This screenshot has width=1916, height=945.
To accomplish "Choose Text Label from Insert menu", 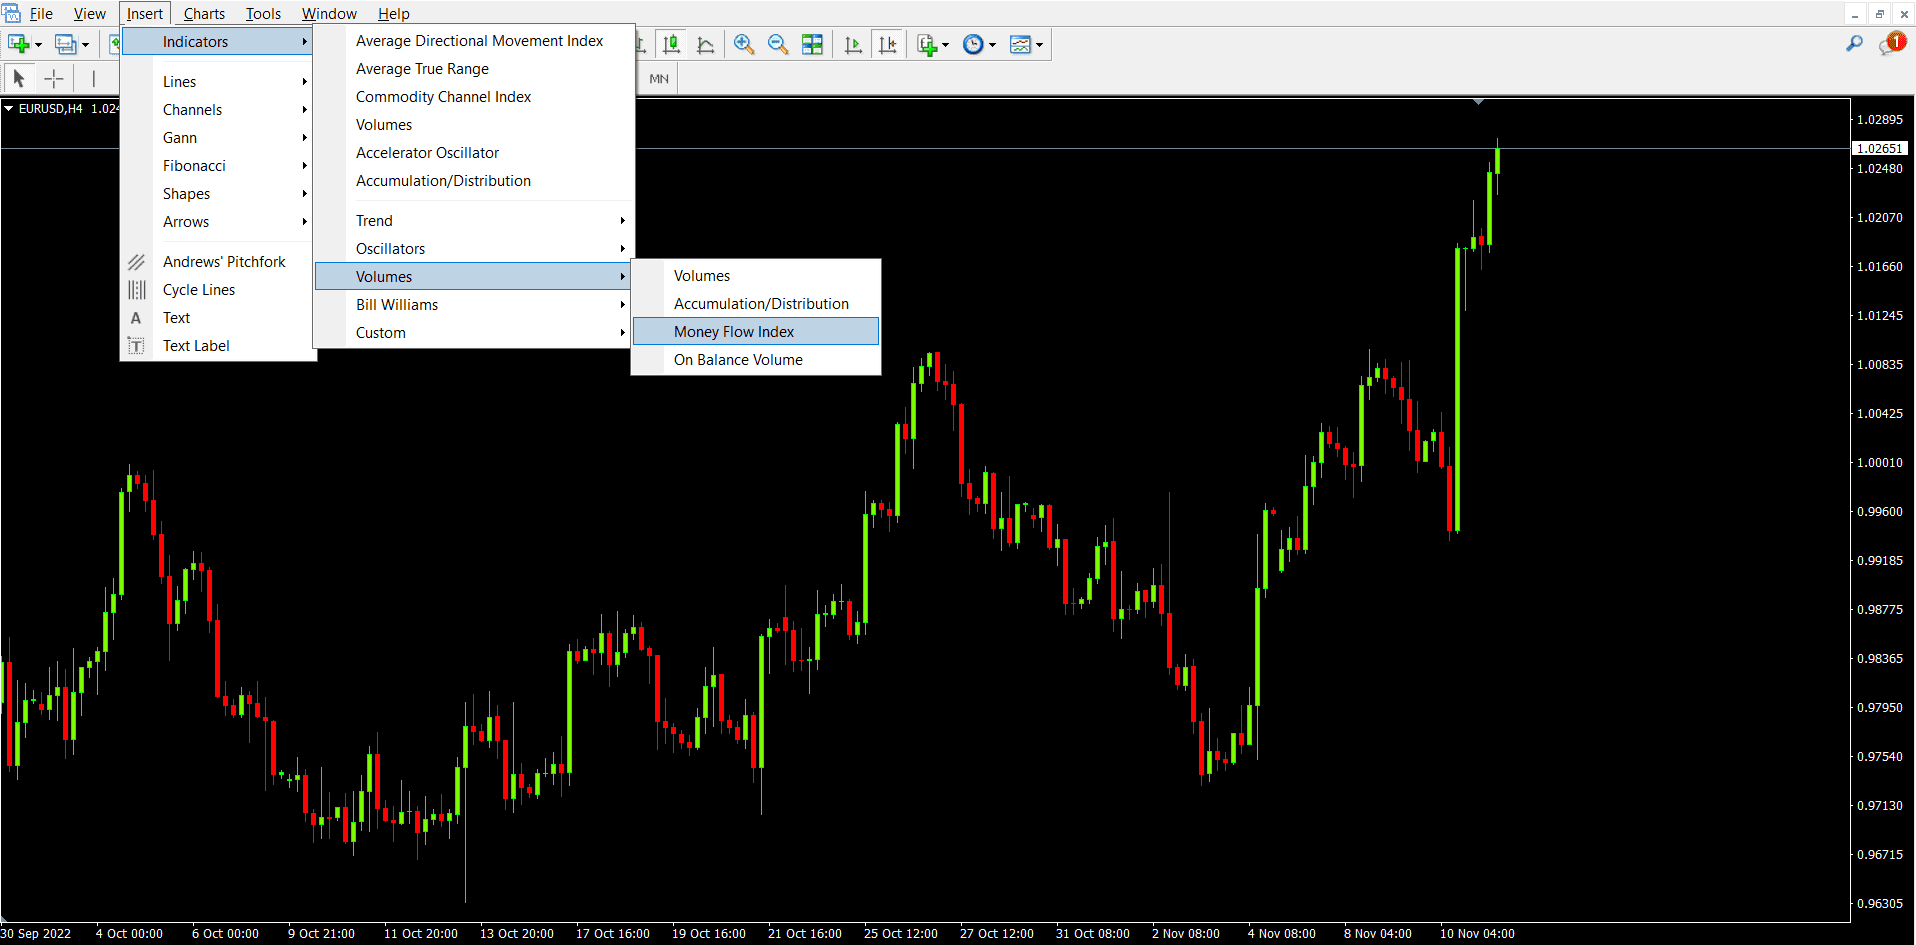I will pyautogui.click(x=217, y=346).
